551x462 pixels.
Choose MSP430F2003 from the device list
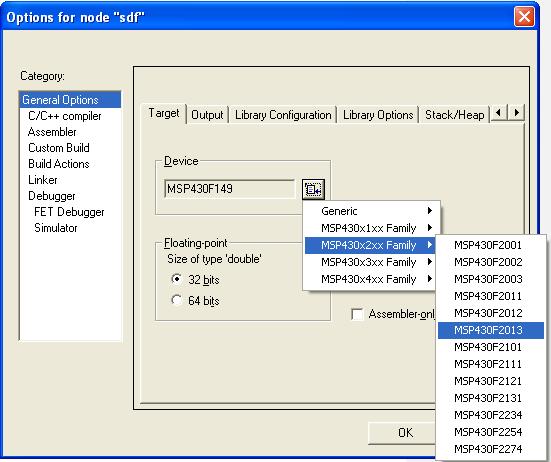491,279
